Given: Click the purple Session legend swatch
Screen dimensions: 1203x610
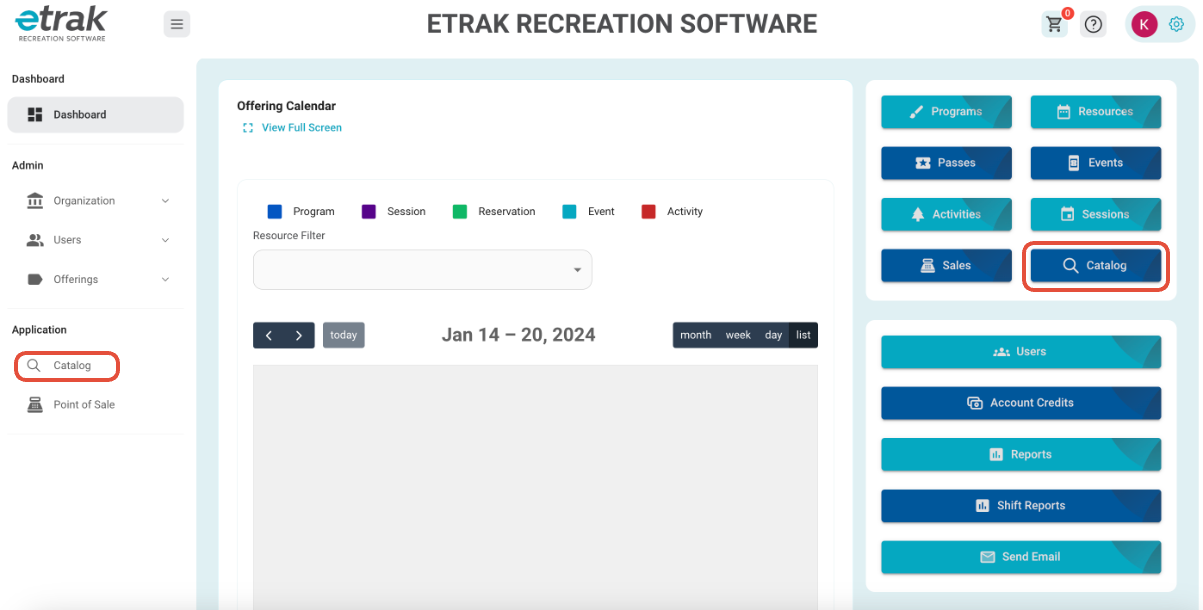Looking at the screenshot, I should tap(369, 212).
